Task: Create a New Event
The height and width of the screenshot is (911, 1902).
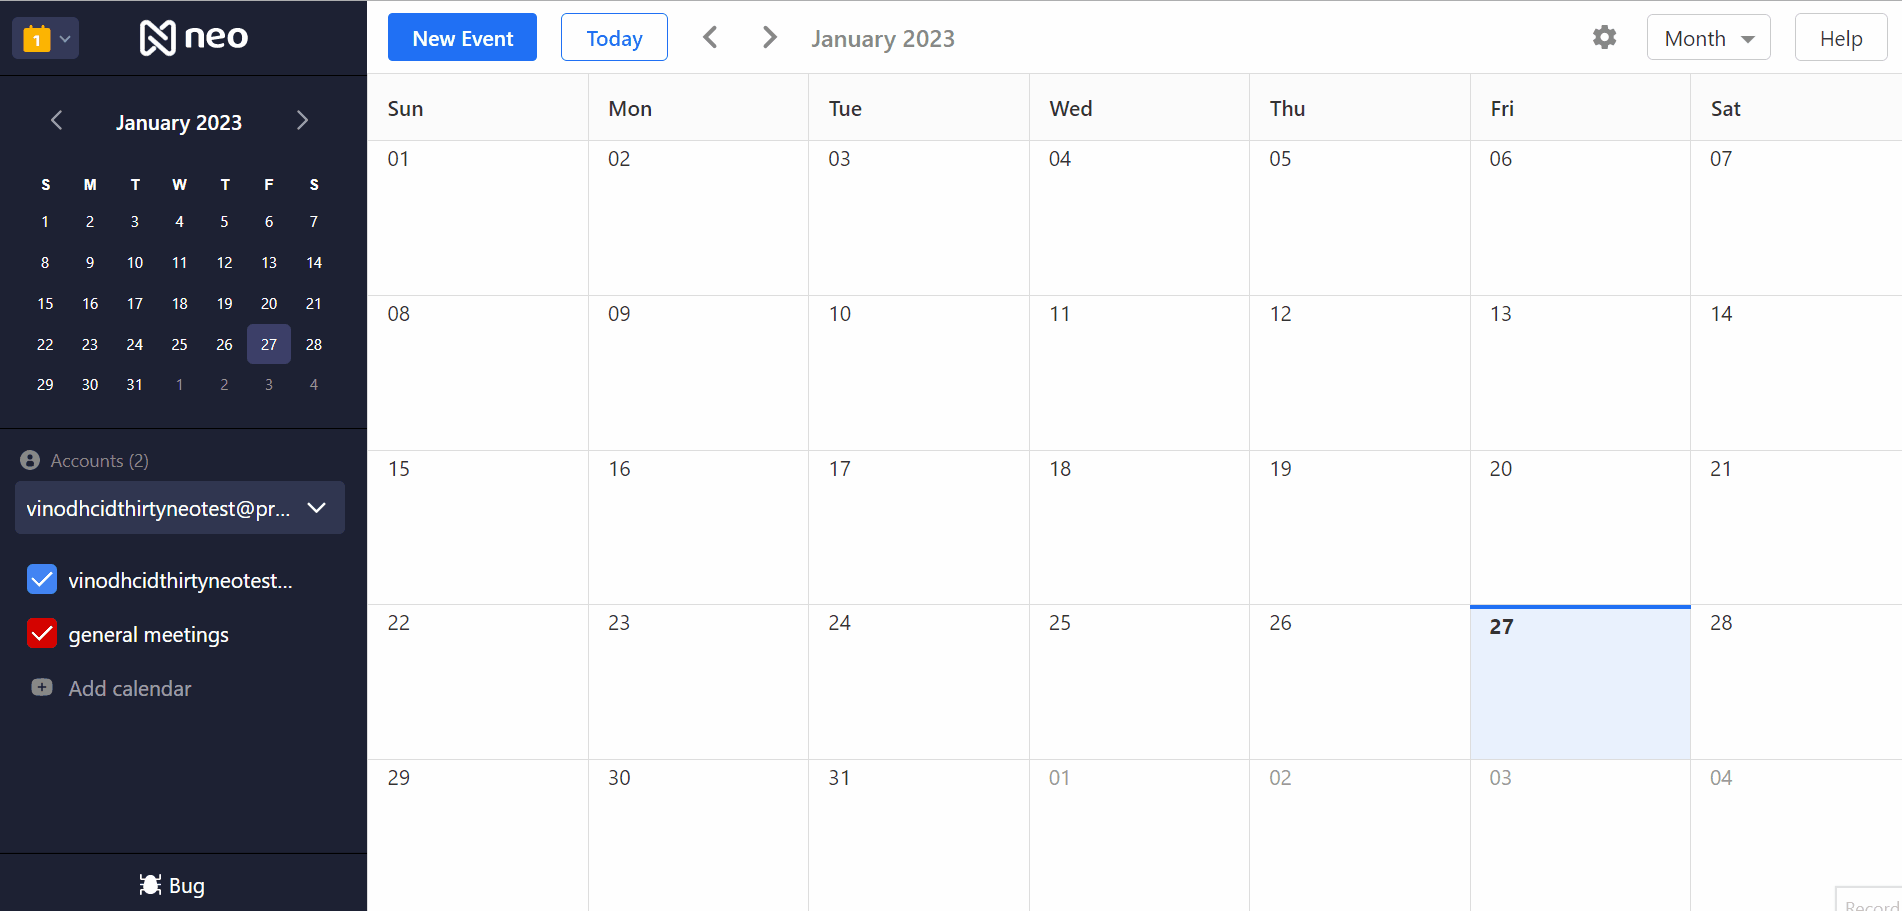Action: (x=462, y=38)
